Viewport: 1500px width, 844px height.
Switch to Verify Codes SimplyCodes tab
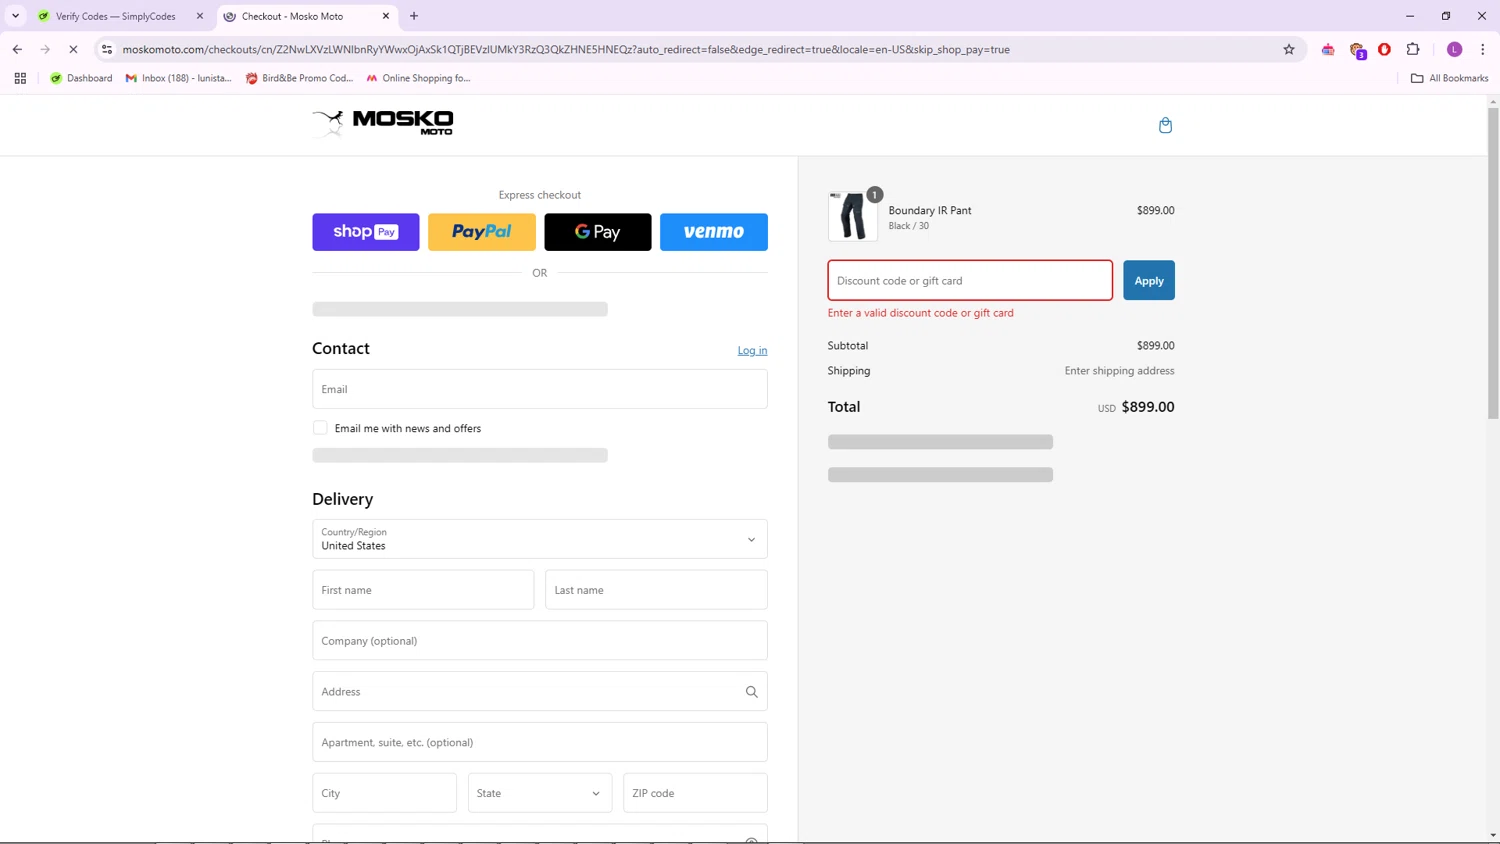(x=115, y=16)
